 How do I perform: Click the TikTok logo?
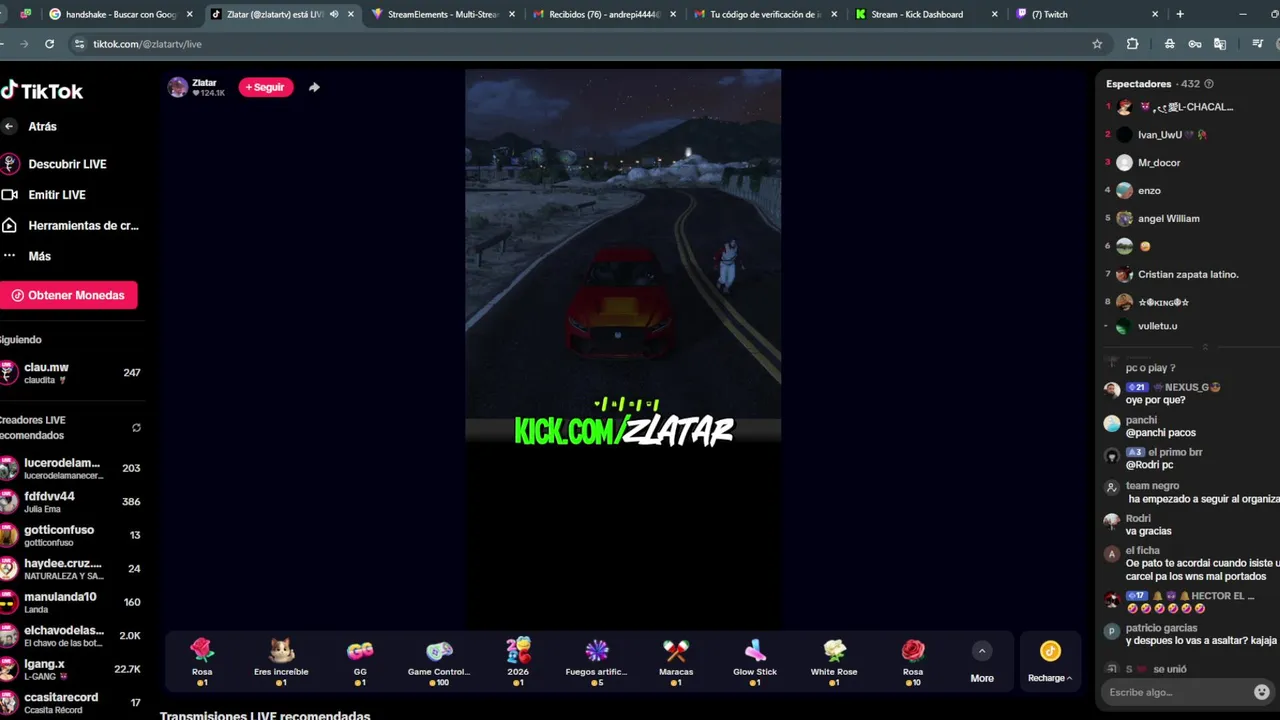[x=42, y=91]
